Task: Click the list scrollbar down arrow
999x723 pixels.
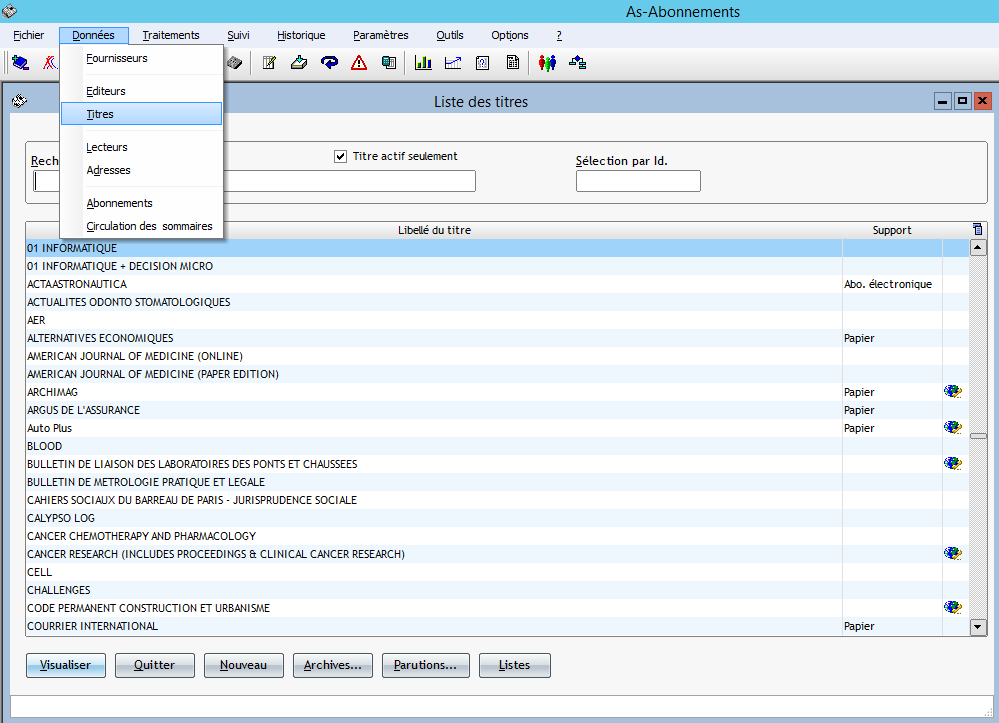Action: (978, 627)
